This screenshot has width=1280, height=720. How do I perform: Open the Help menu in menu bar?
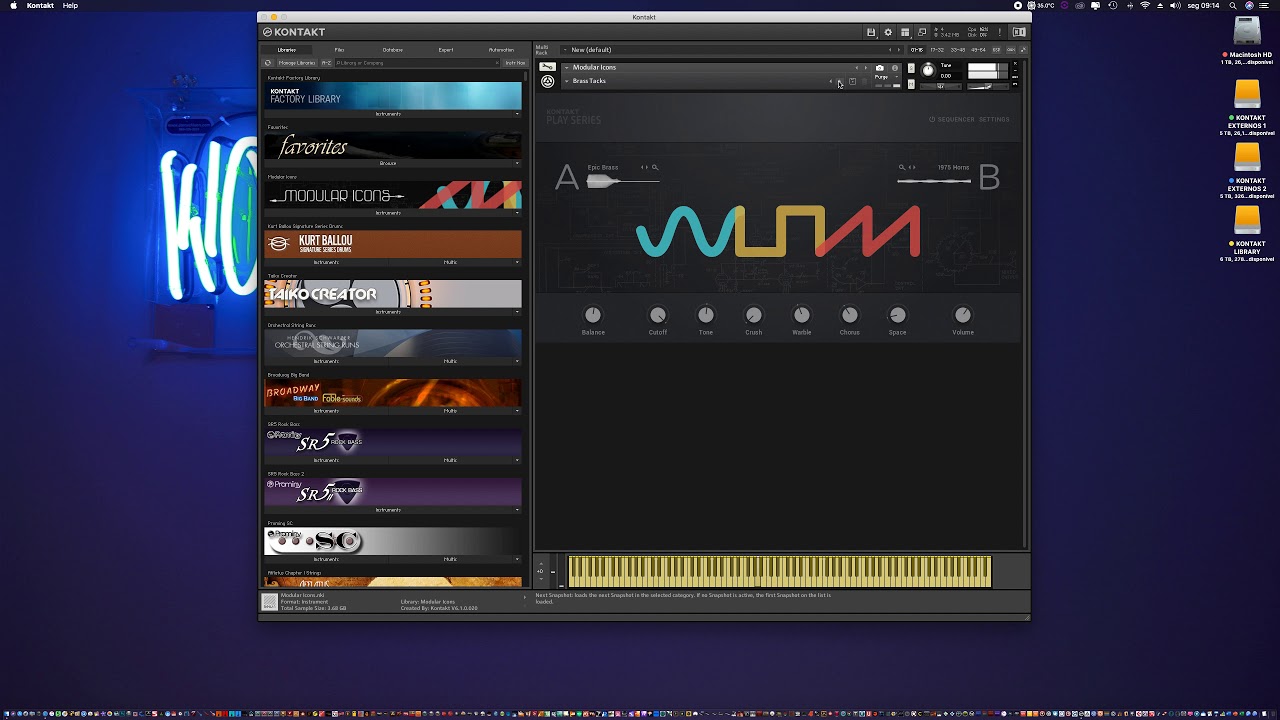coord(70,5)
